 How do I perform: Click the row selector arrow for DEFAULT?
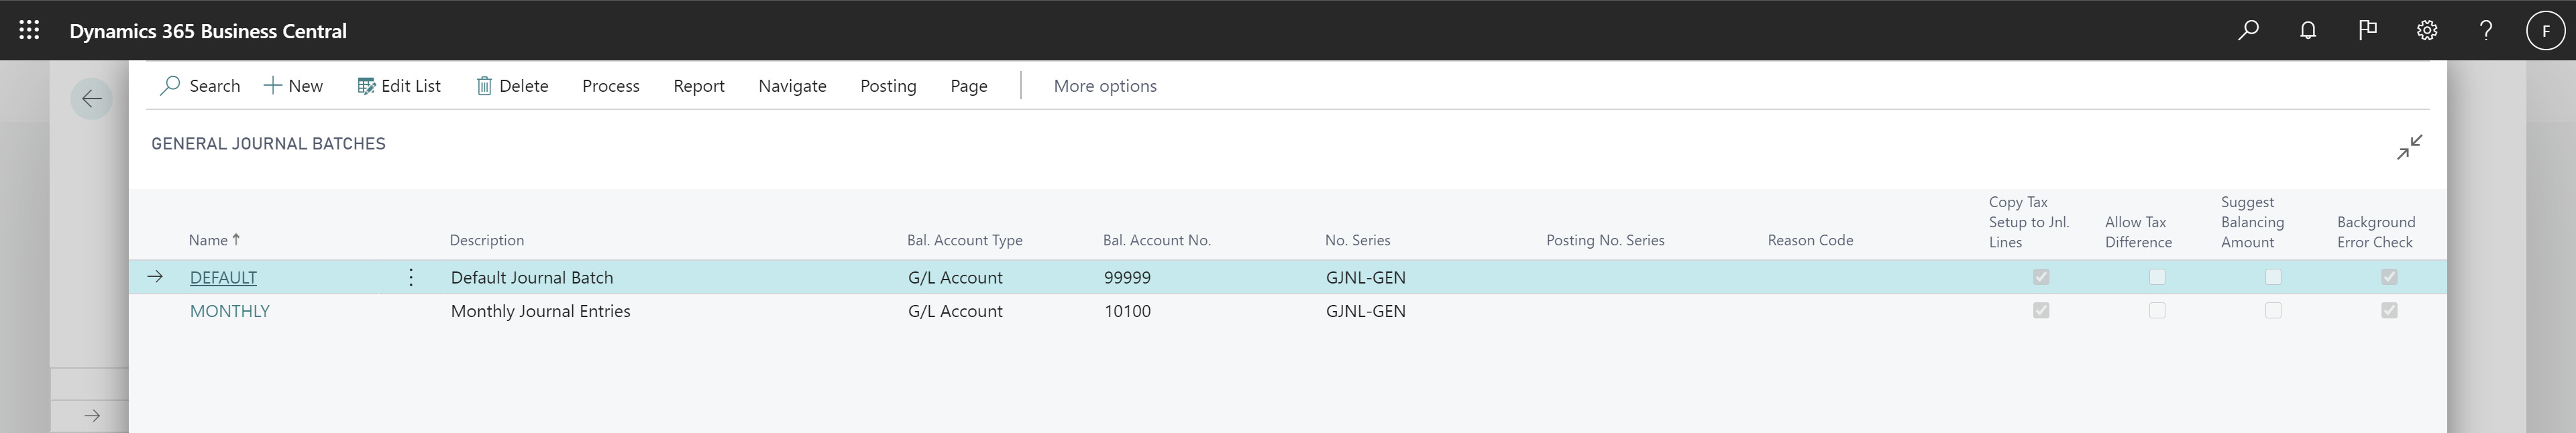pos(155,277)
